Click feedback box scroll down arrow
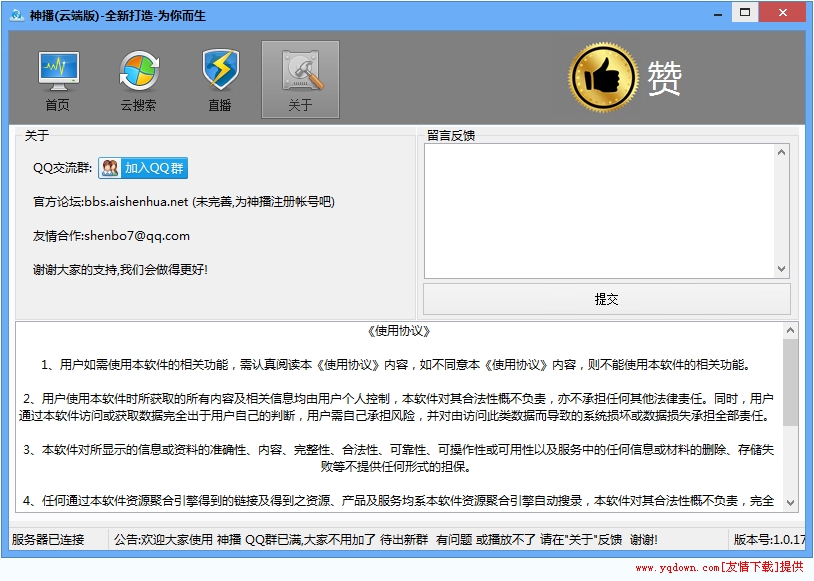This screenshot has width=814, height=581. pyautogui.click(x=781, y=269)
